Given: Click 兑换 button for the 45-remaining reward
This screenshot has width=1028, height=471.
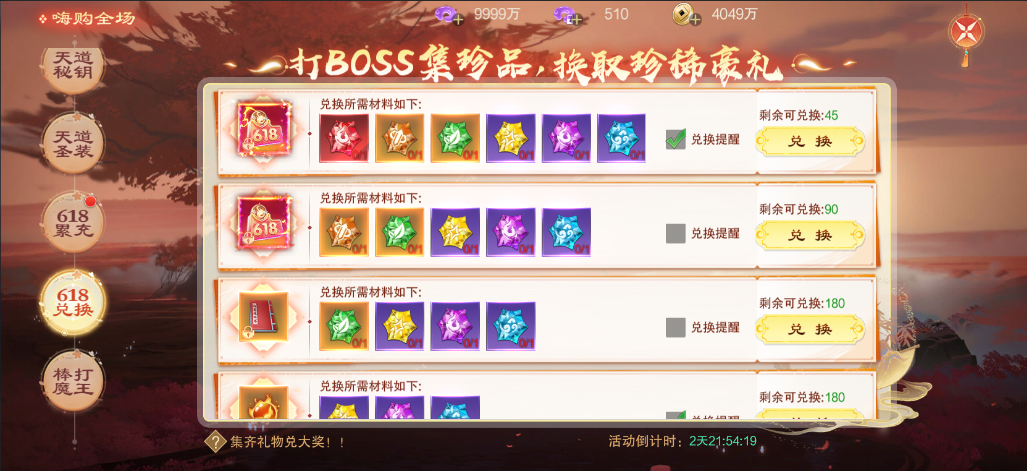Looking at the screenshot, I should tap(810, 141).
